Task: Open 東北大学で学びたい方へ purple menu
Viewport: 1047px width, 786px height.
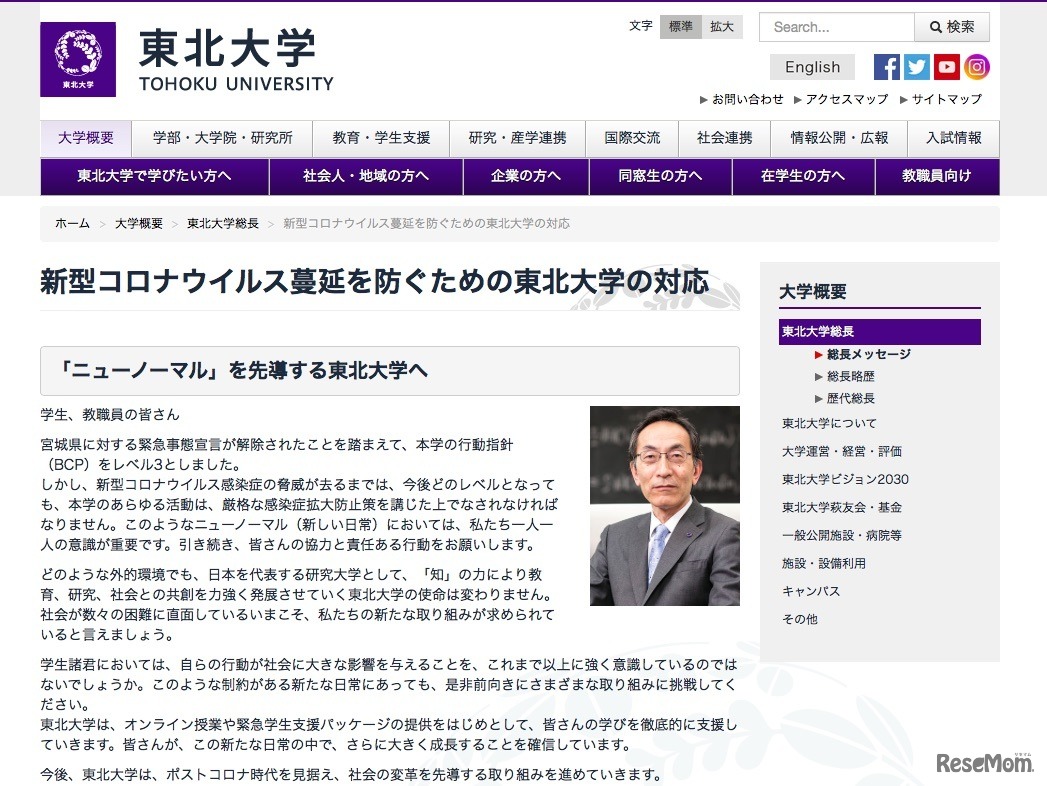Action: (154, 176)
